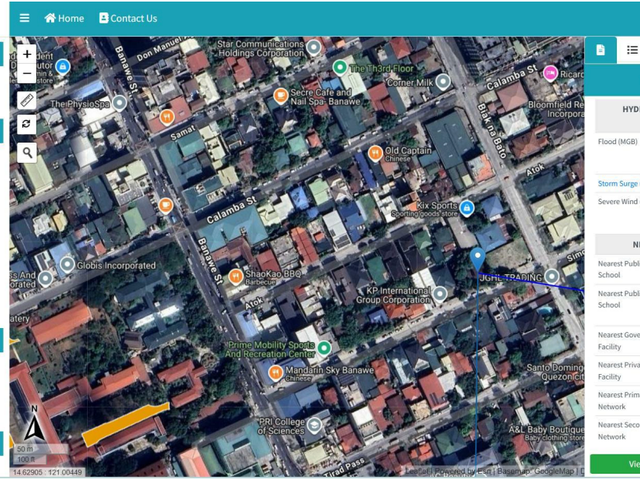The image size is (640, 480).
Task: Select the Corner Milk place marker
Action: 443,82
